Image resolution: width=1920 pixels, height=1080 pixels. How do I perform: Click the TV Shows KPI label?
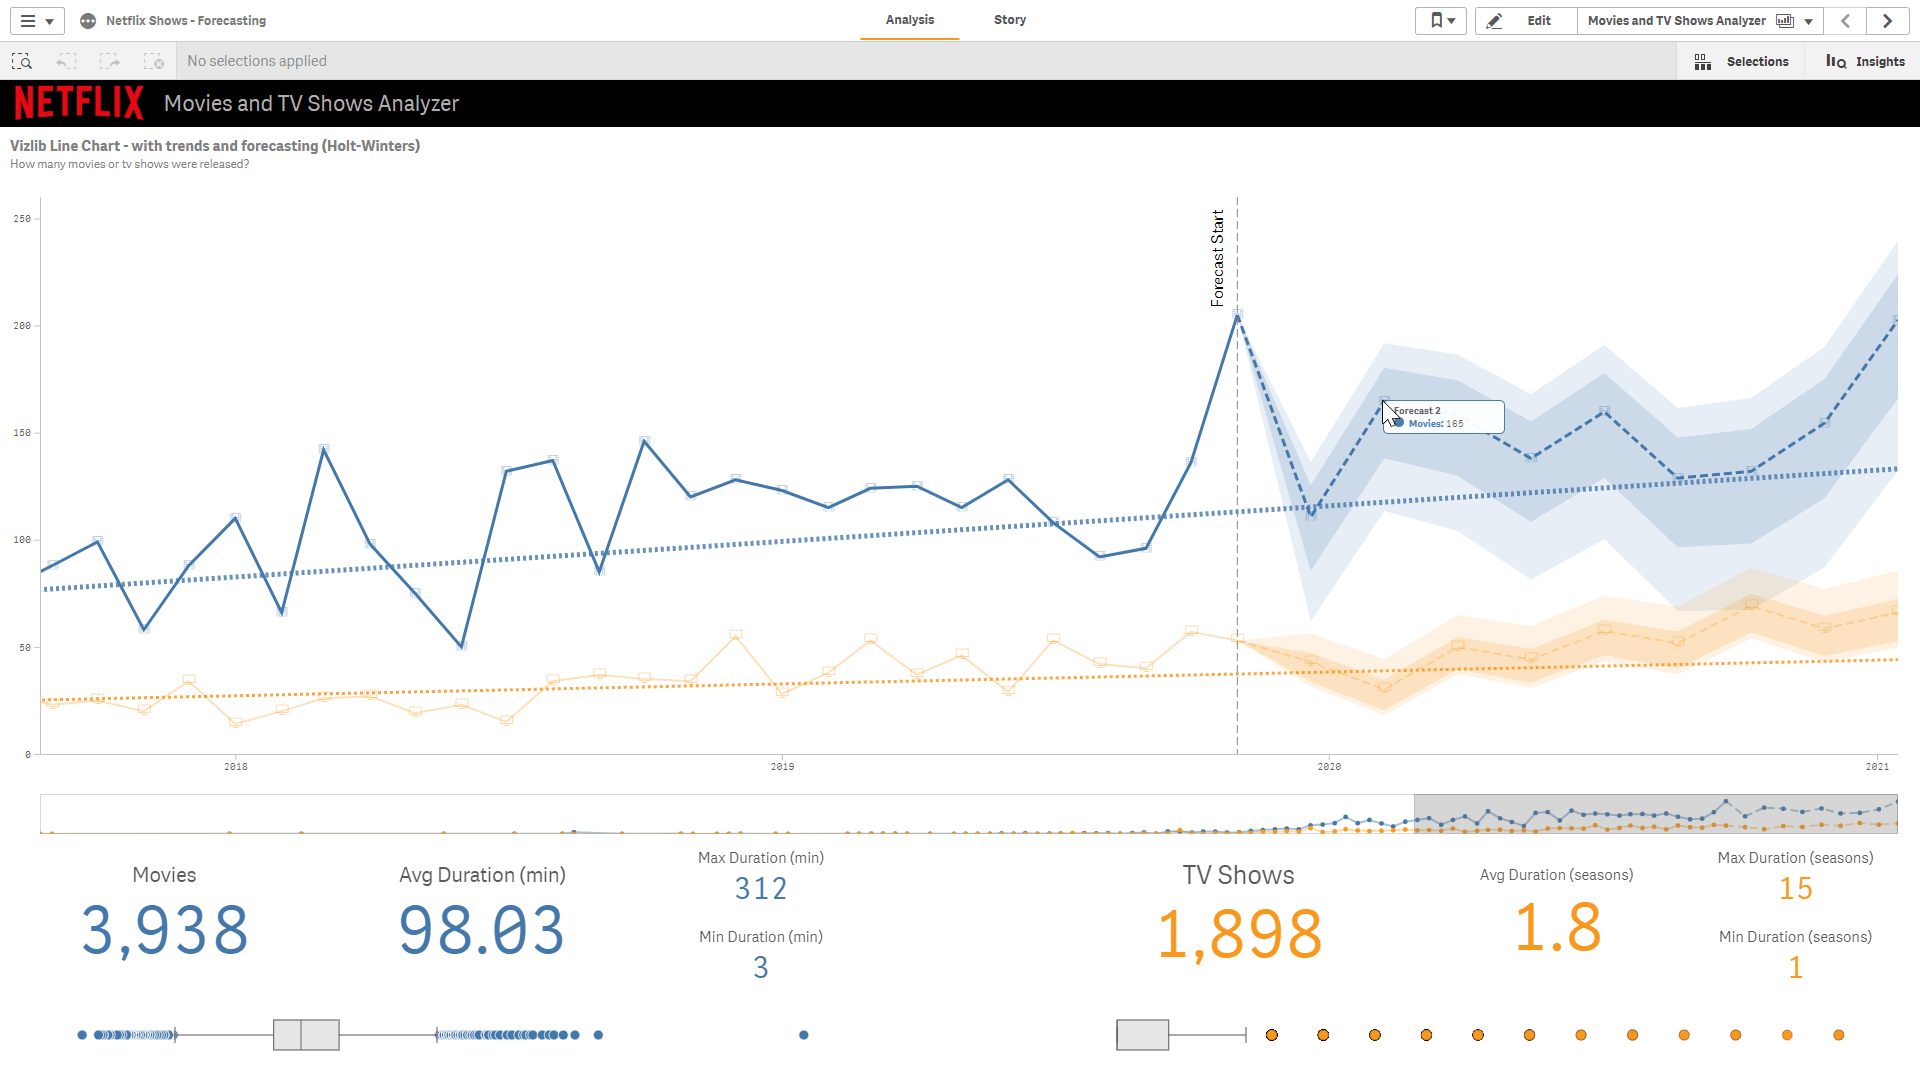coord(1239,875)
